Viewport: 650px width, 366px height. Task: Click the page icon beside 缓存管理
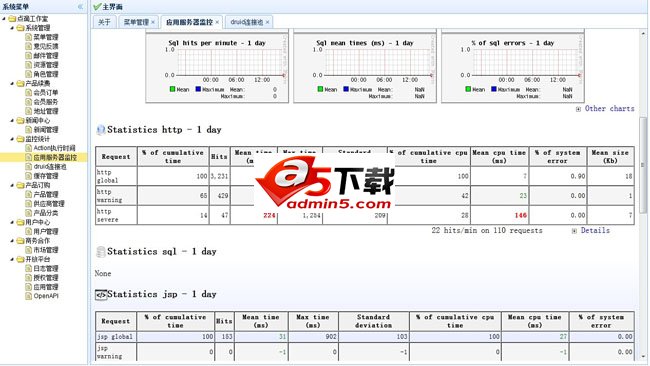click(29, 176)
